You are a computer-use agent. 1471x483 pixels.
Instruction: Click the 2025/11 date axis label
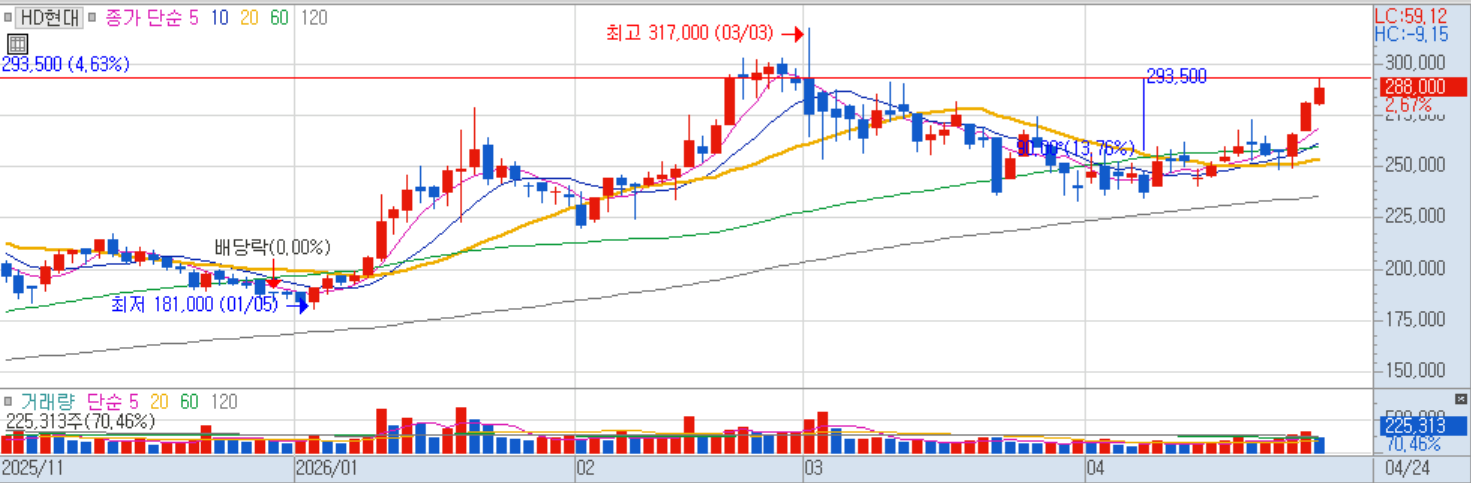tap(31, 468)
